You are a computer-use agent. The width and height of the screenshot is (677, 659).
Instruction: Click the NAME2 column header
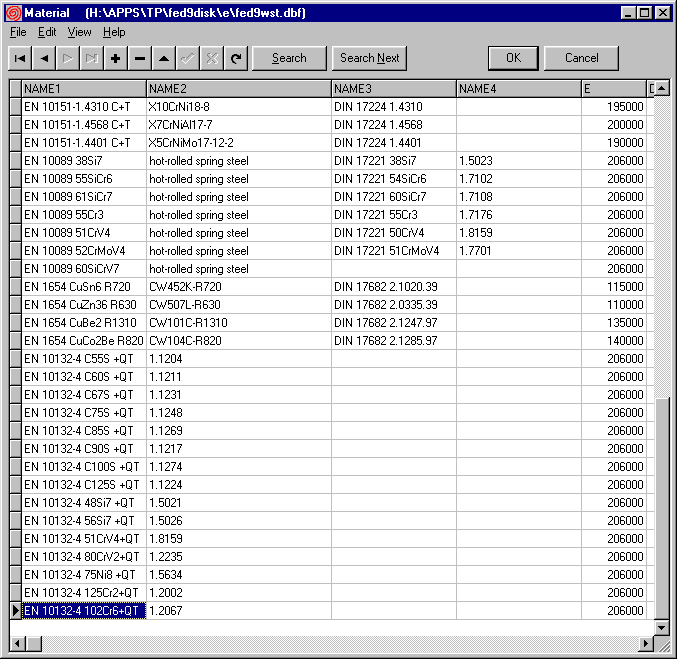(x=238, y=89)
